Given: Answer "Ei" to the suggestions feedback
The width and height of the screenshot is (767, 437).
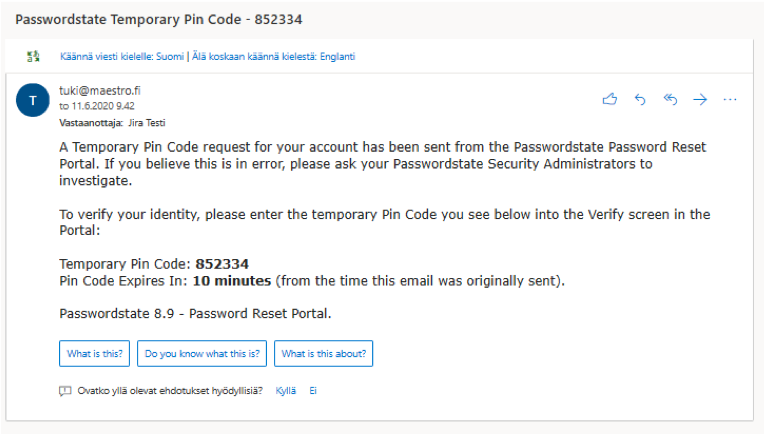Looking at the screenshot, I should (313, 391).
